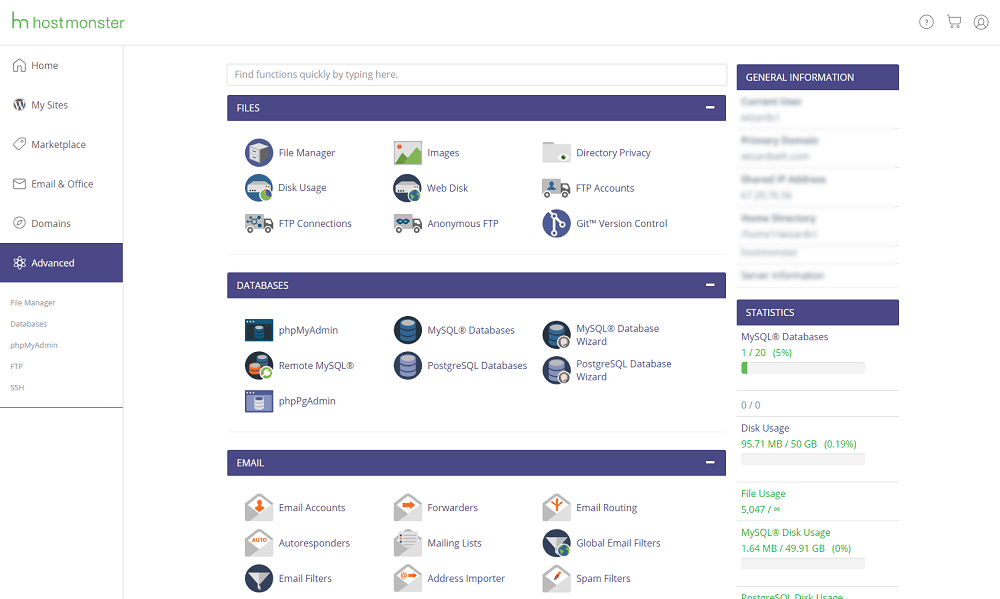The height and width of the screenshot is (599, 1000).
Task: Select the Advanced sidebar item
Action: coord(61,263)
